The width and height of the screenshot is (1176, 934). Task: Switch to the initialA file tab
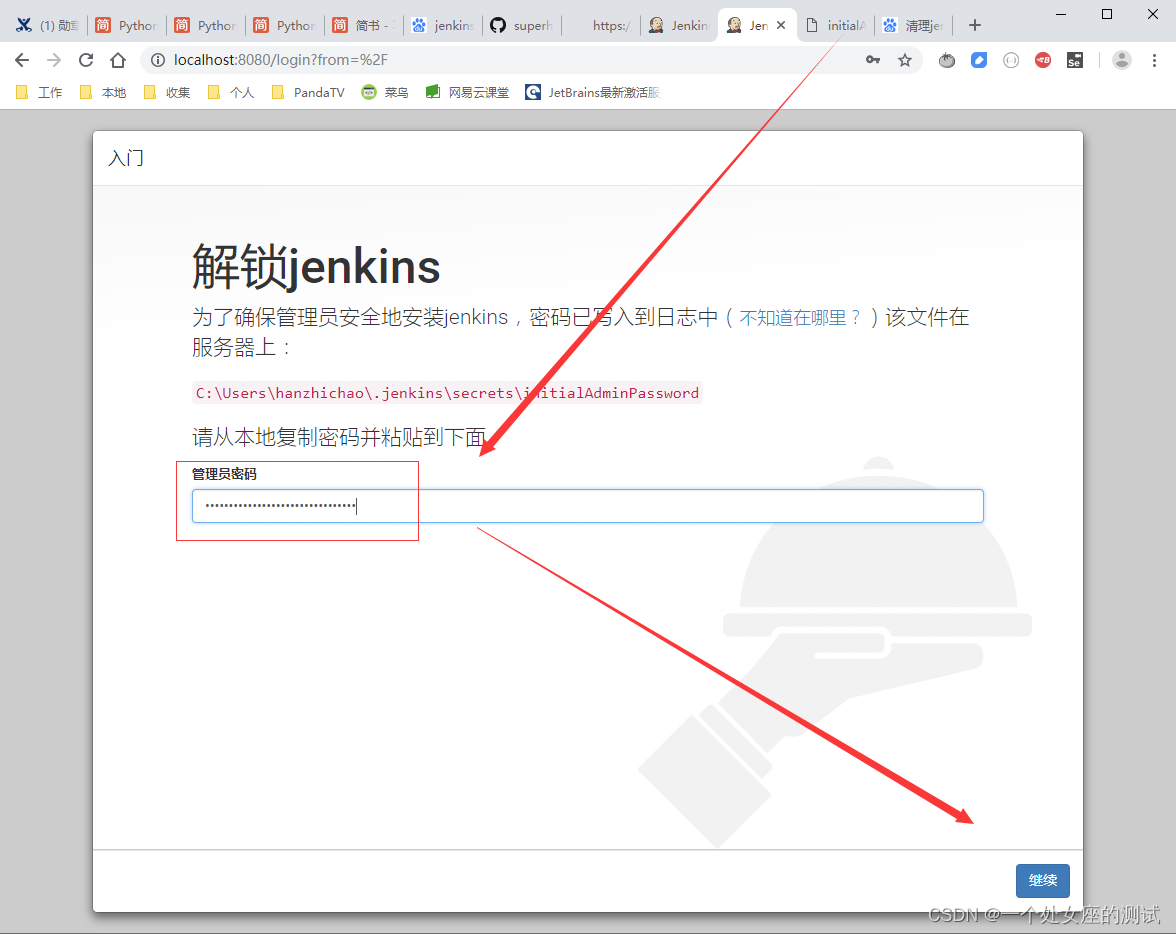point(838,26)
